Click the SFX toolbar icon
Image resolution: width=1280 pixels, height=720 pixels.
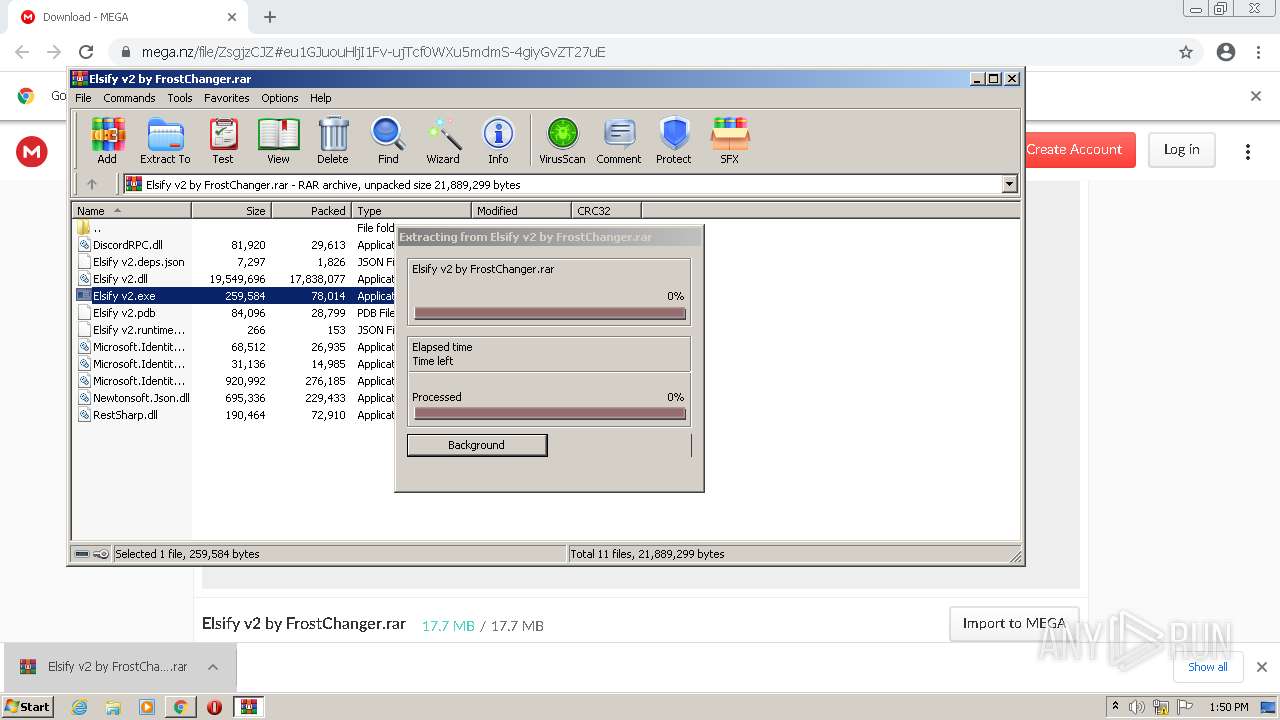730,140
